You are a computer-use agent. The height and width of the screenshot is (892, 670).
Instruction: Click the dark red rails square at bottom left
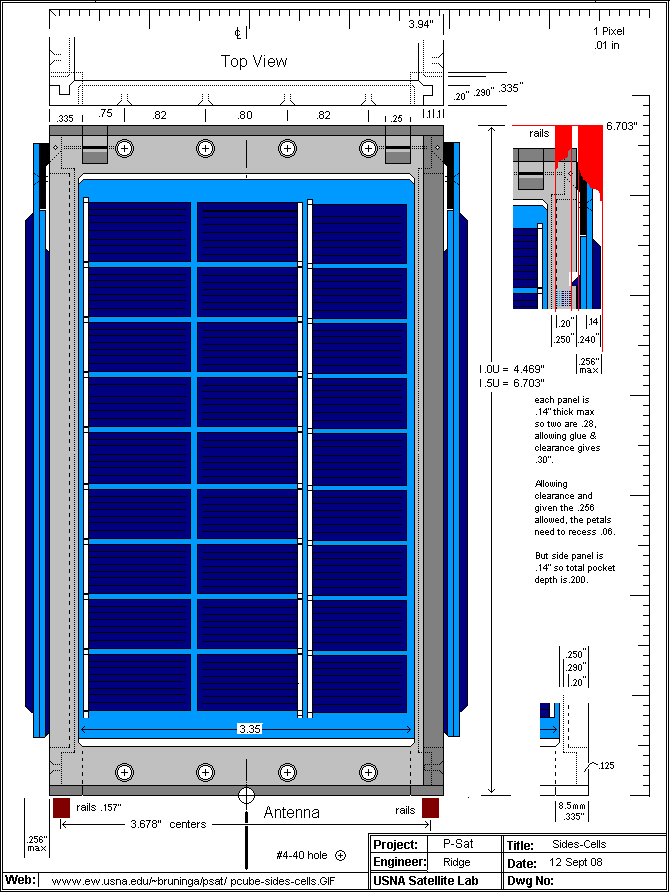[61, 807]
